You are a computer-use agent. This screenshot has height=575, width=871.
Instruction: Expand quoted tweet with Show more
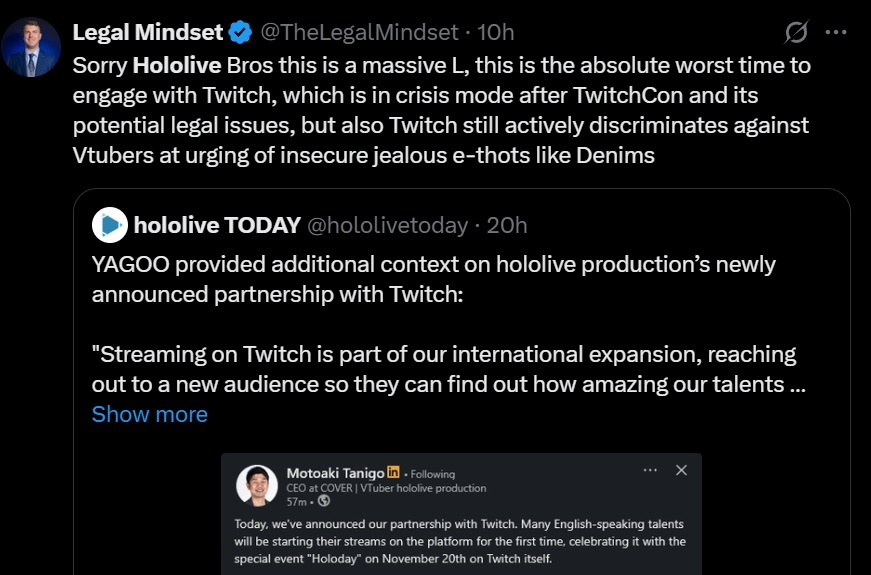coord(150,414)
